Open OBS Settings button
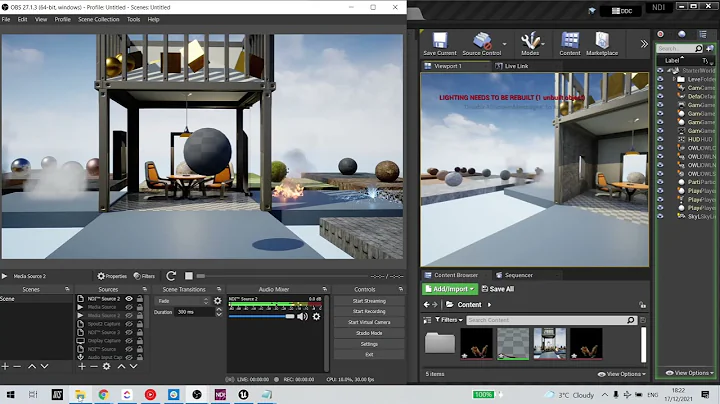 369,344
